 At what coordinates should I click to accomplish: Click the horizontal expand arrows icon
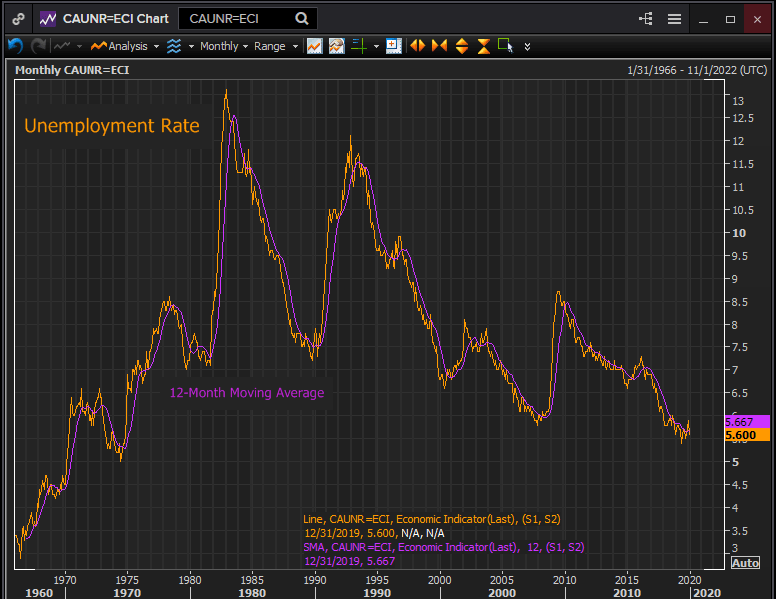coord(416,46)
